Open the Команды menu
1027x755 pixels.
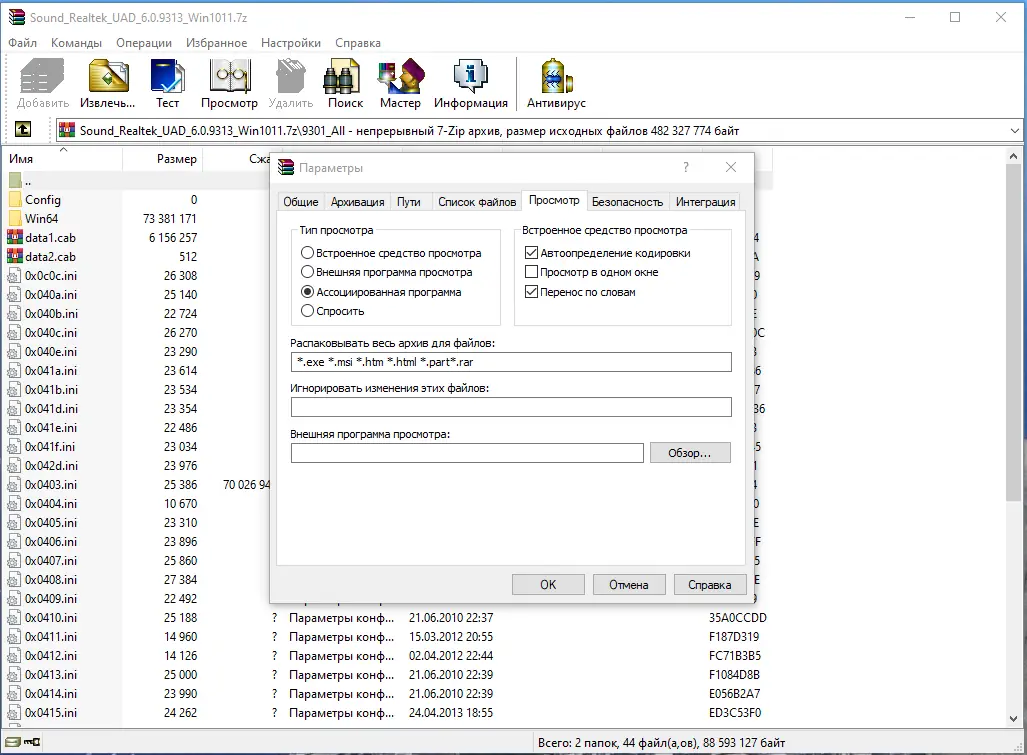76,43
